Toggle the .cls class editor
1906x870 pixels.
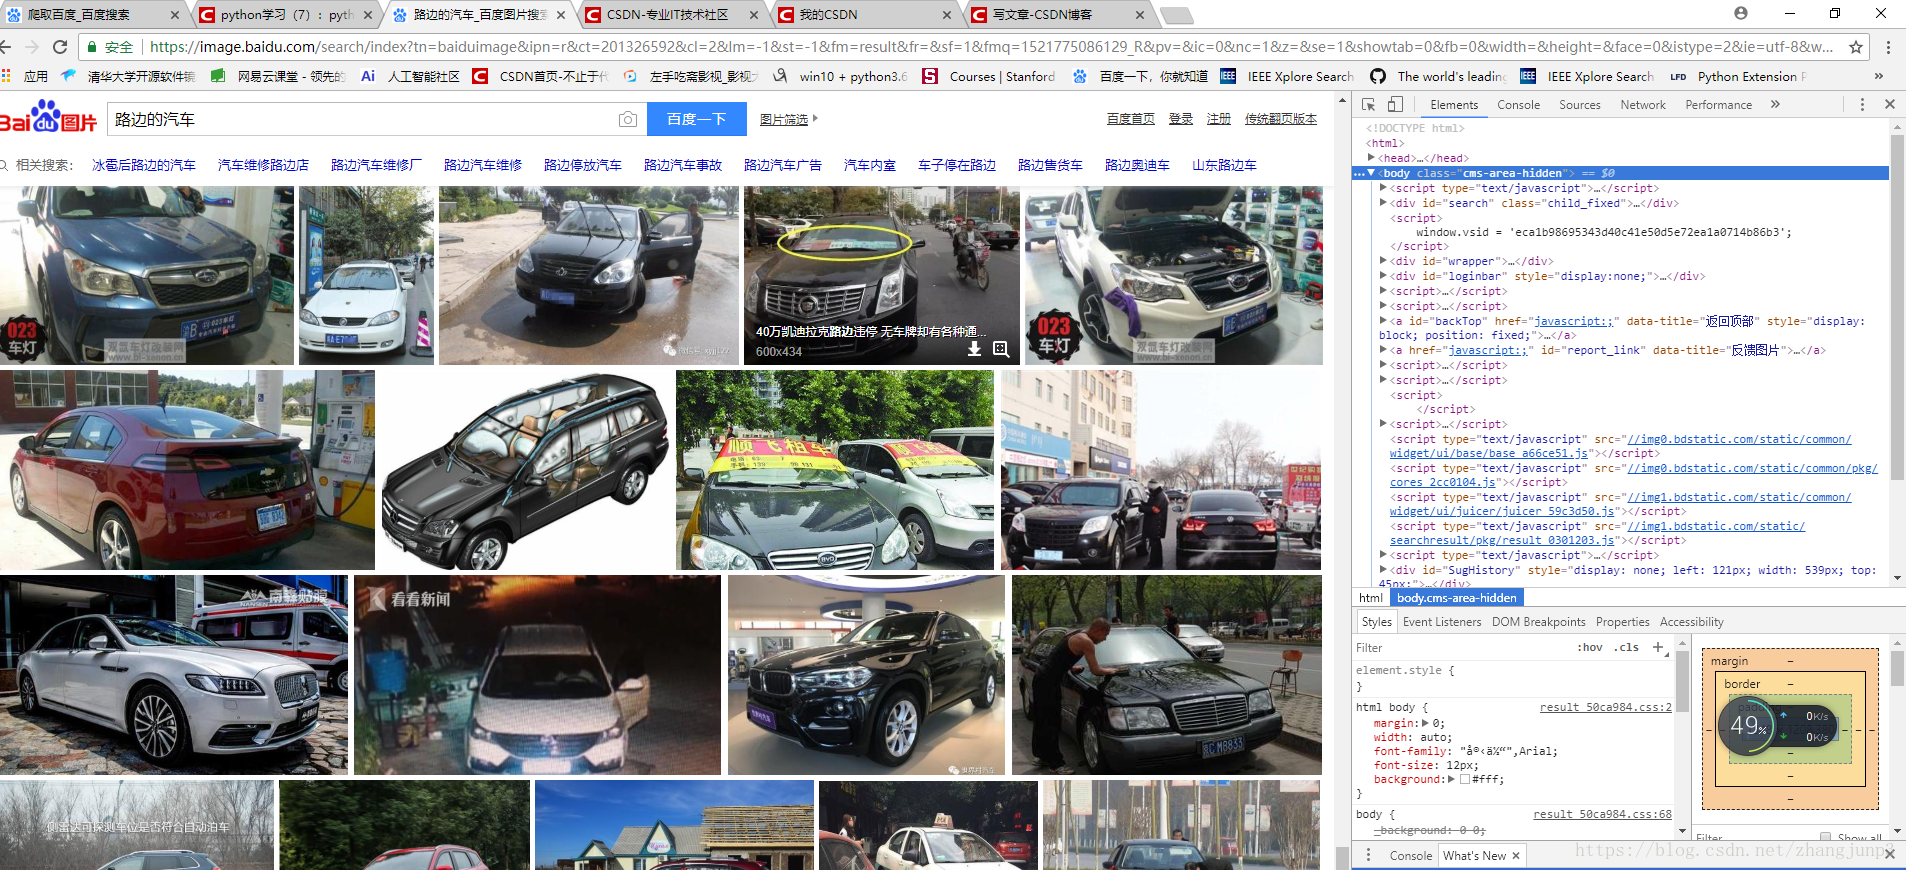(x=1626, y=647)
